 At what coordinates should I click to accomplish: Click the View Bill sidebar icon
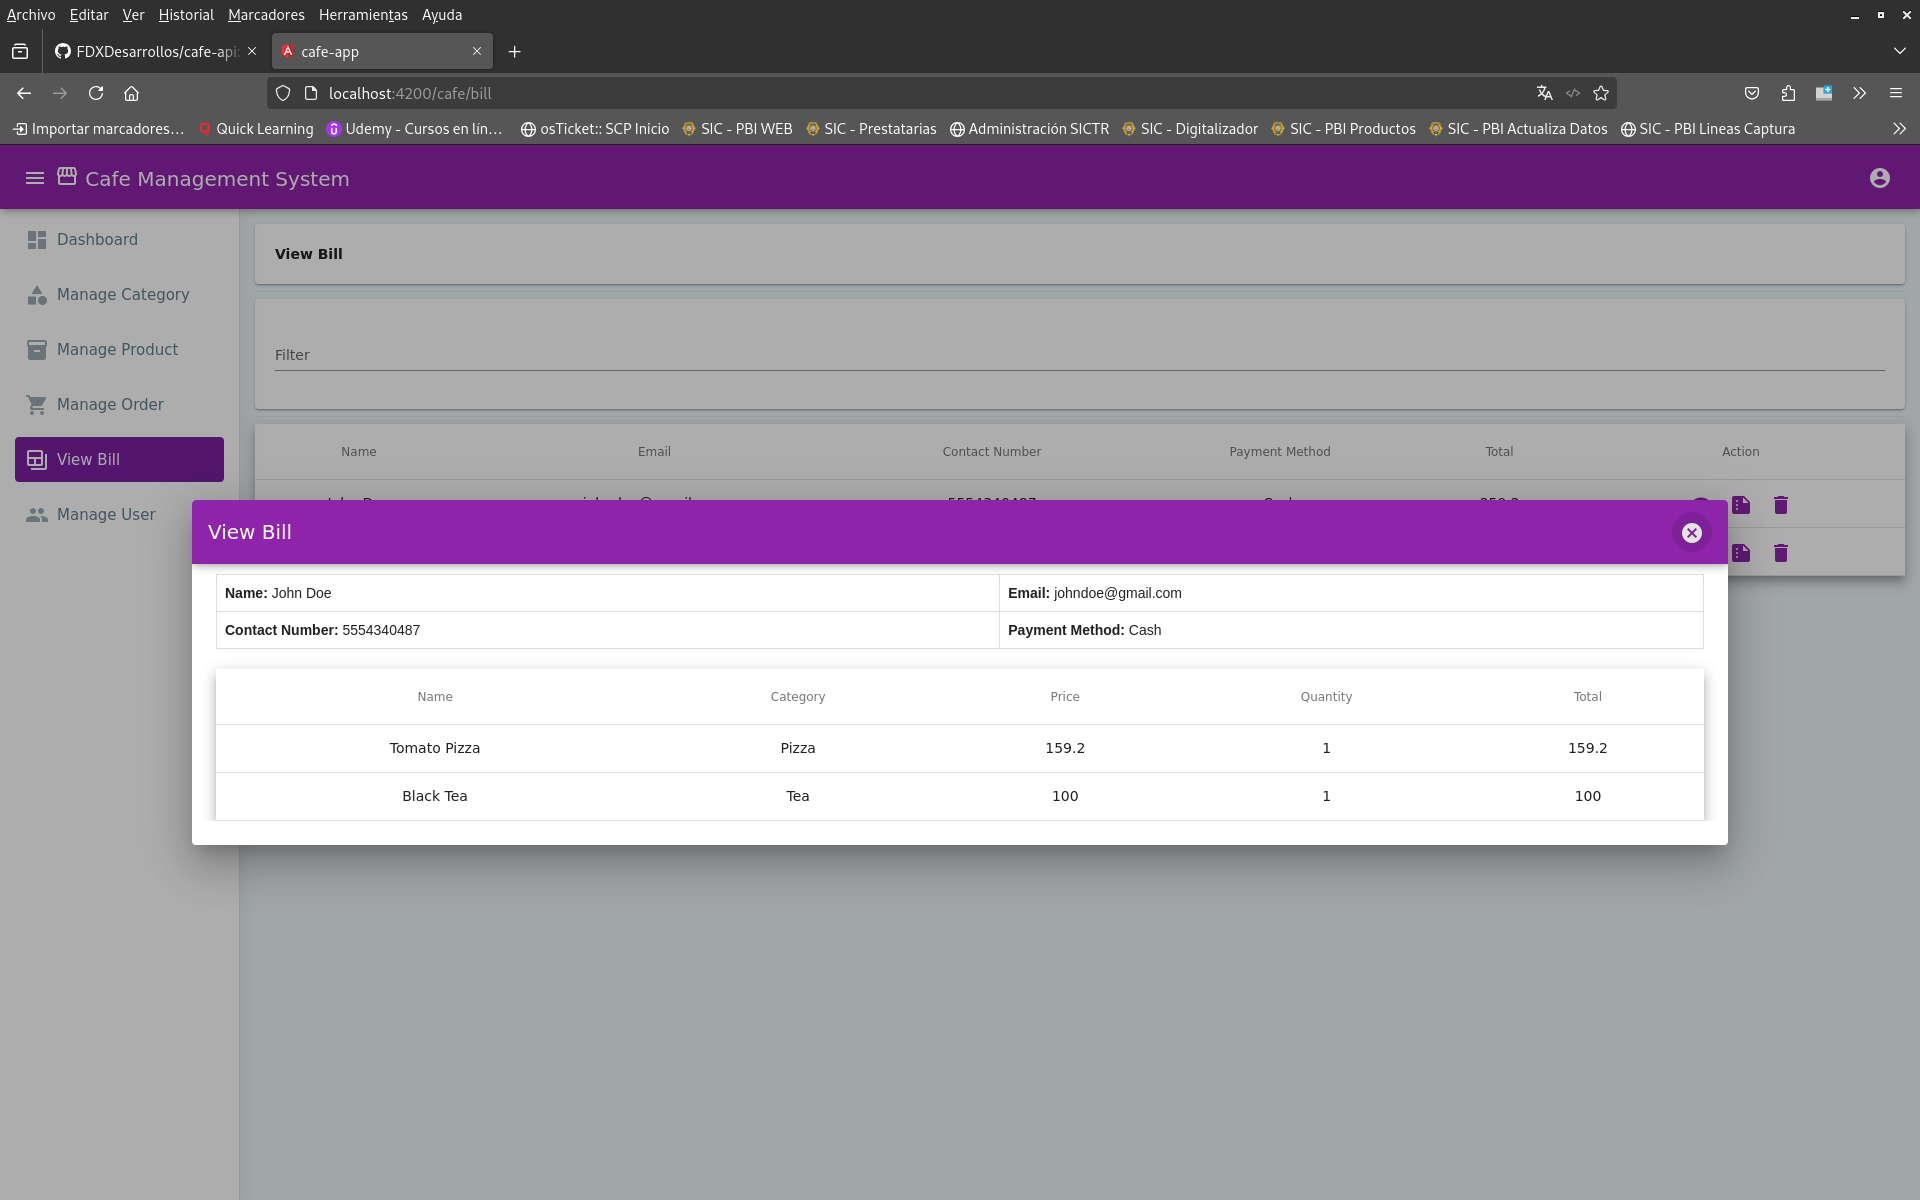point(37,460)
